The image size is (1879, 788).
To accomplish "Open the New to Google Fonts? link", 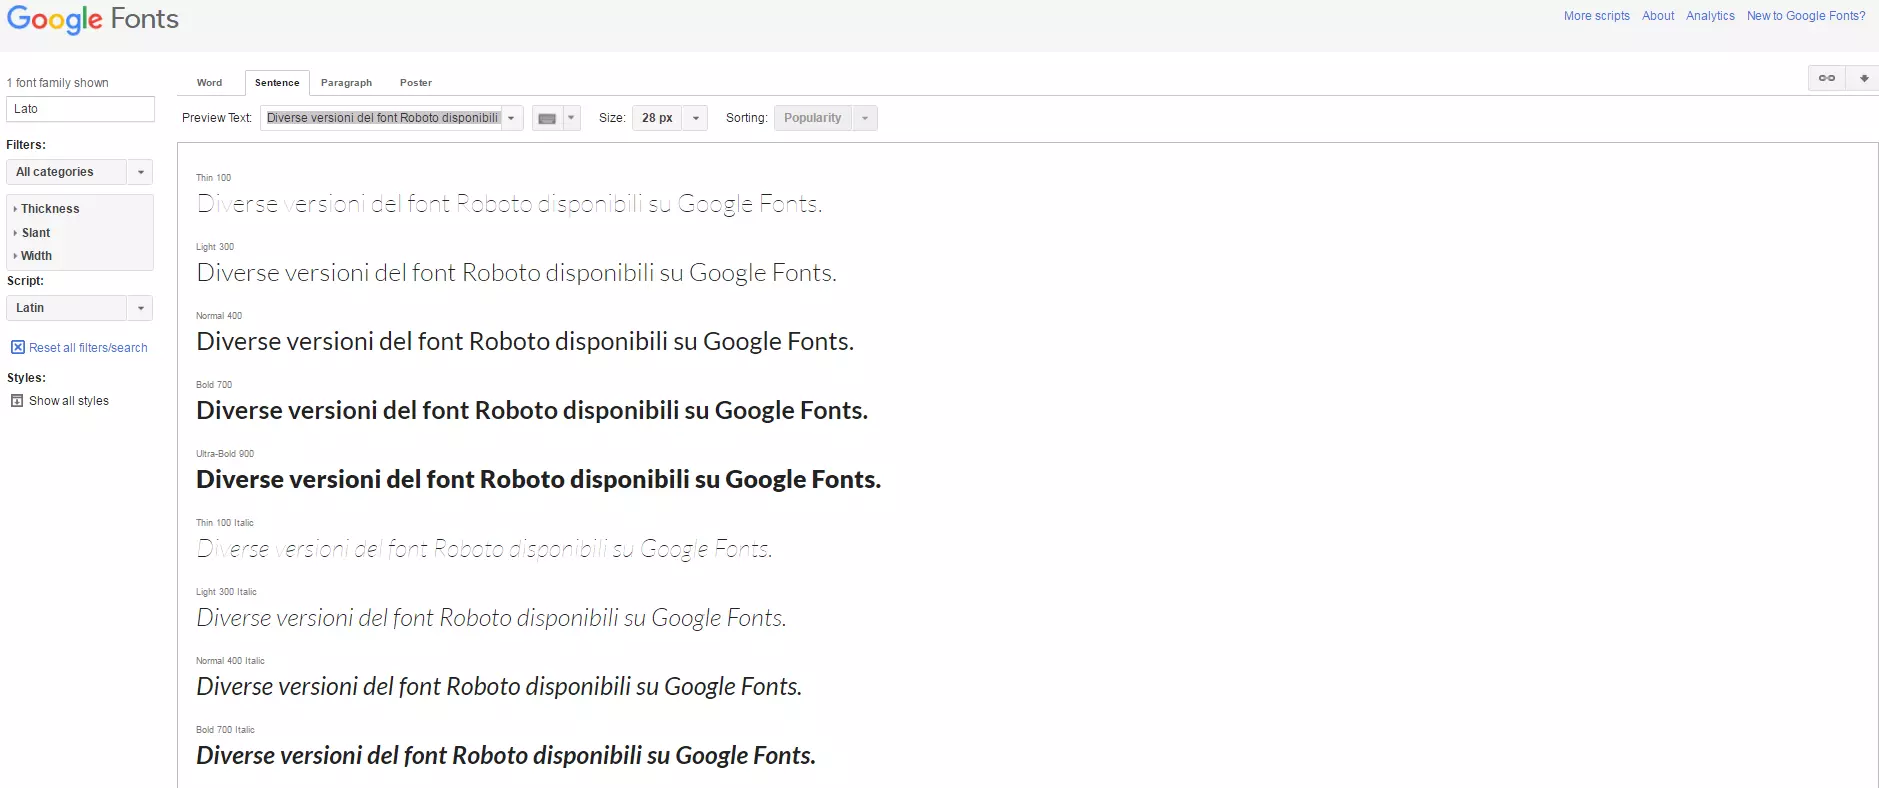I will [x=1806, y=16].
